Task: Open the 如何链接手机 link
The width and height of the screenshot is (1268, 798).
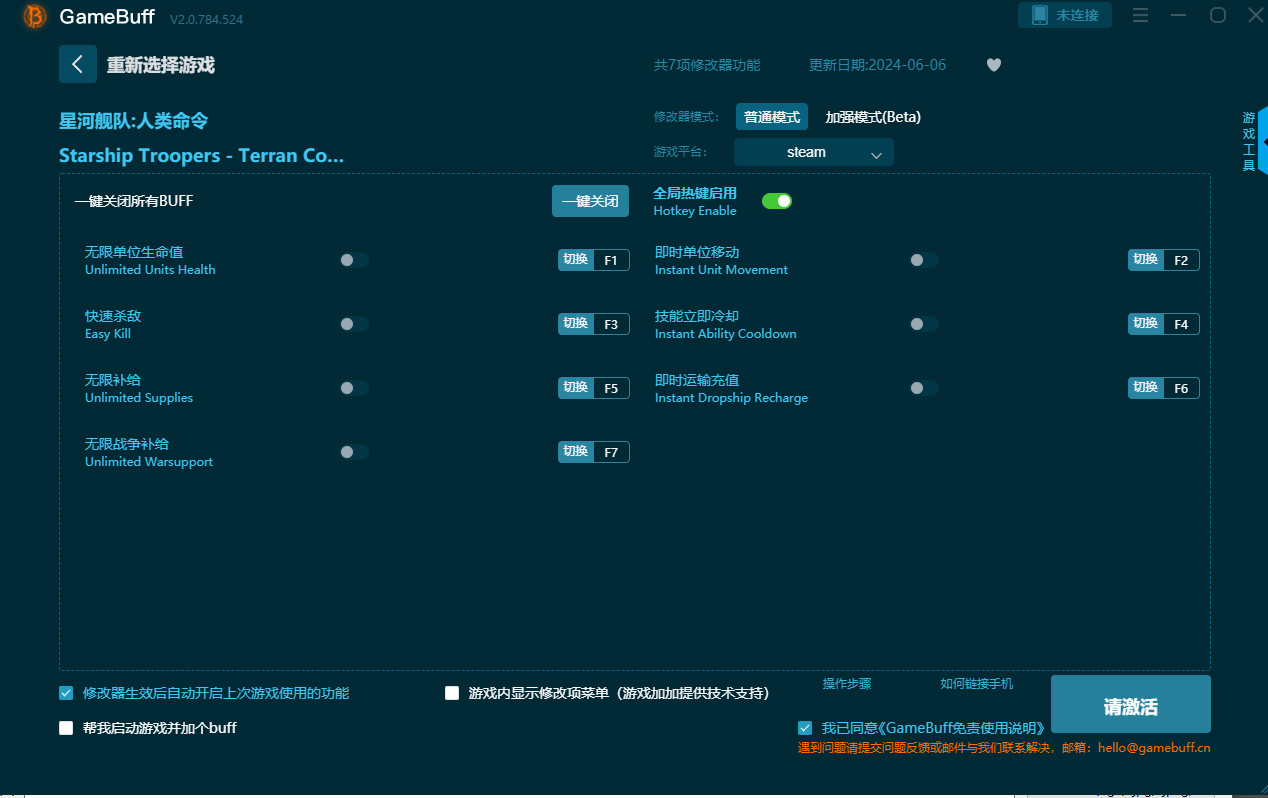Action: pos(976,684)
